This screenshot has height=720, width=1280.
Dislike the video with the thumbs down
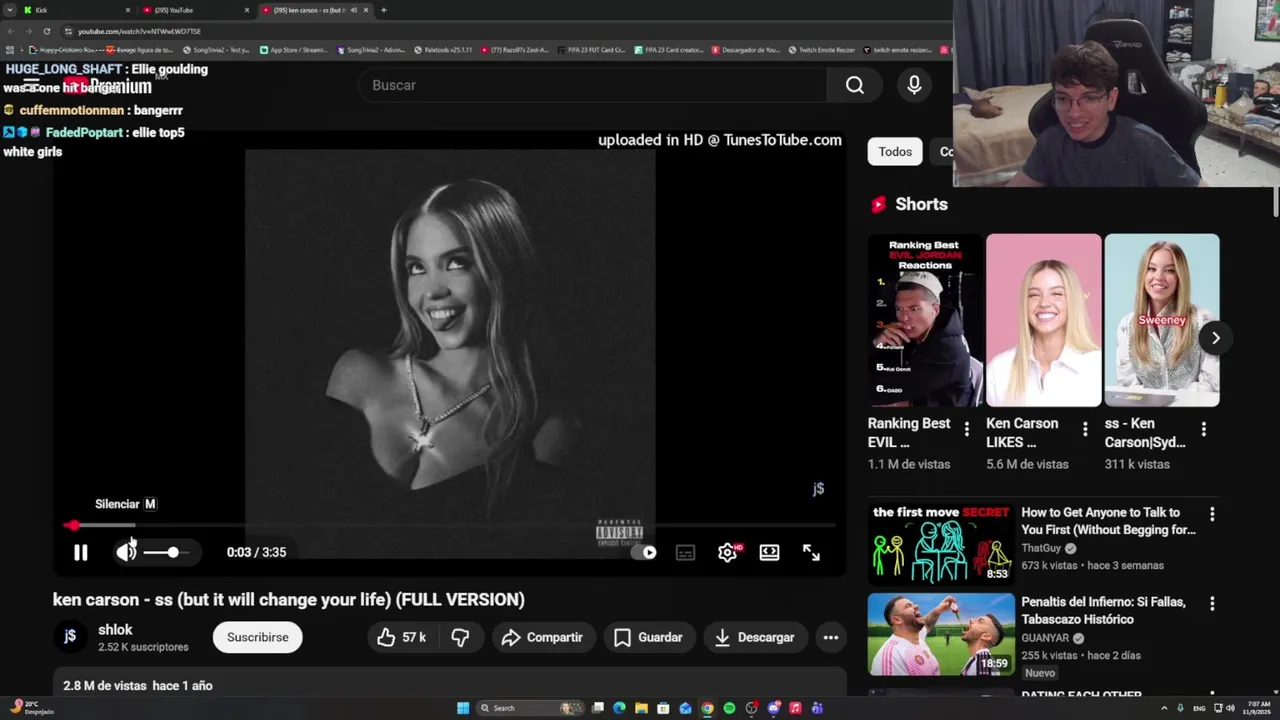pos(460,637)
